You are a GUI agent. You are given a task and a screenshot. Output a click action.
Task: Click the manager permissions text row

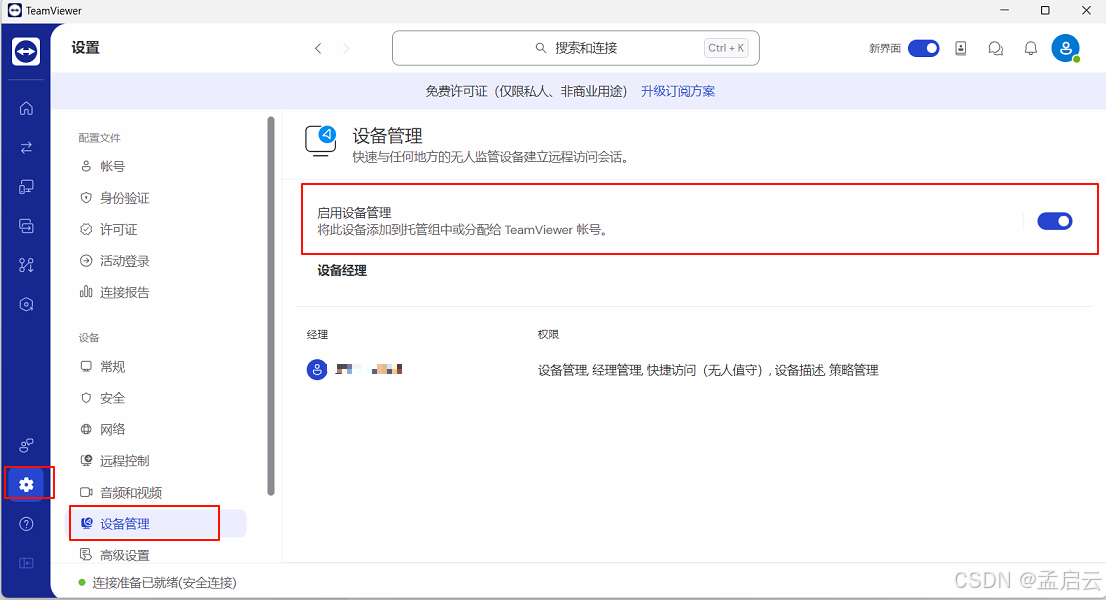pos(707,370)
